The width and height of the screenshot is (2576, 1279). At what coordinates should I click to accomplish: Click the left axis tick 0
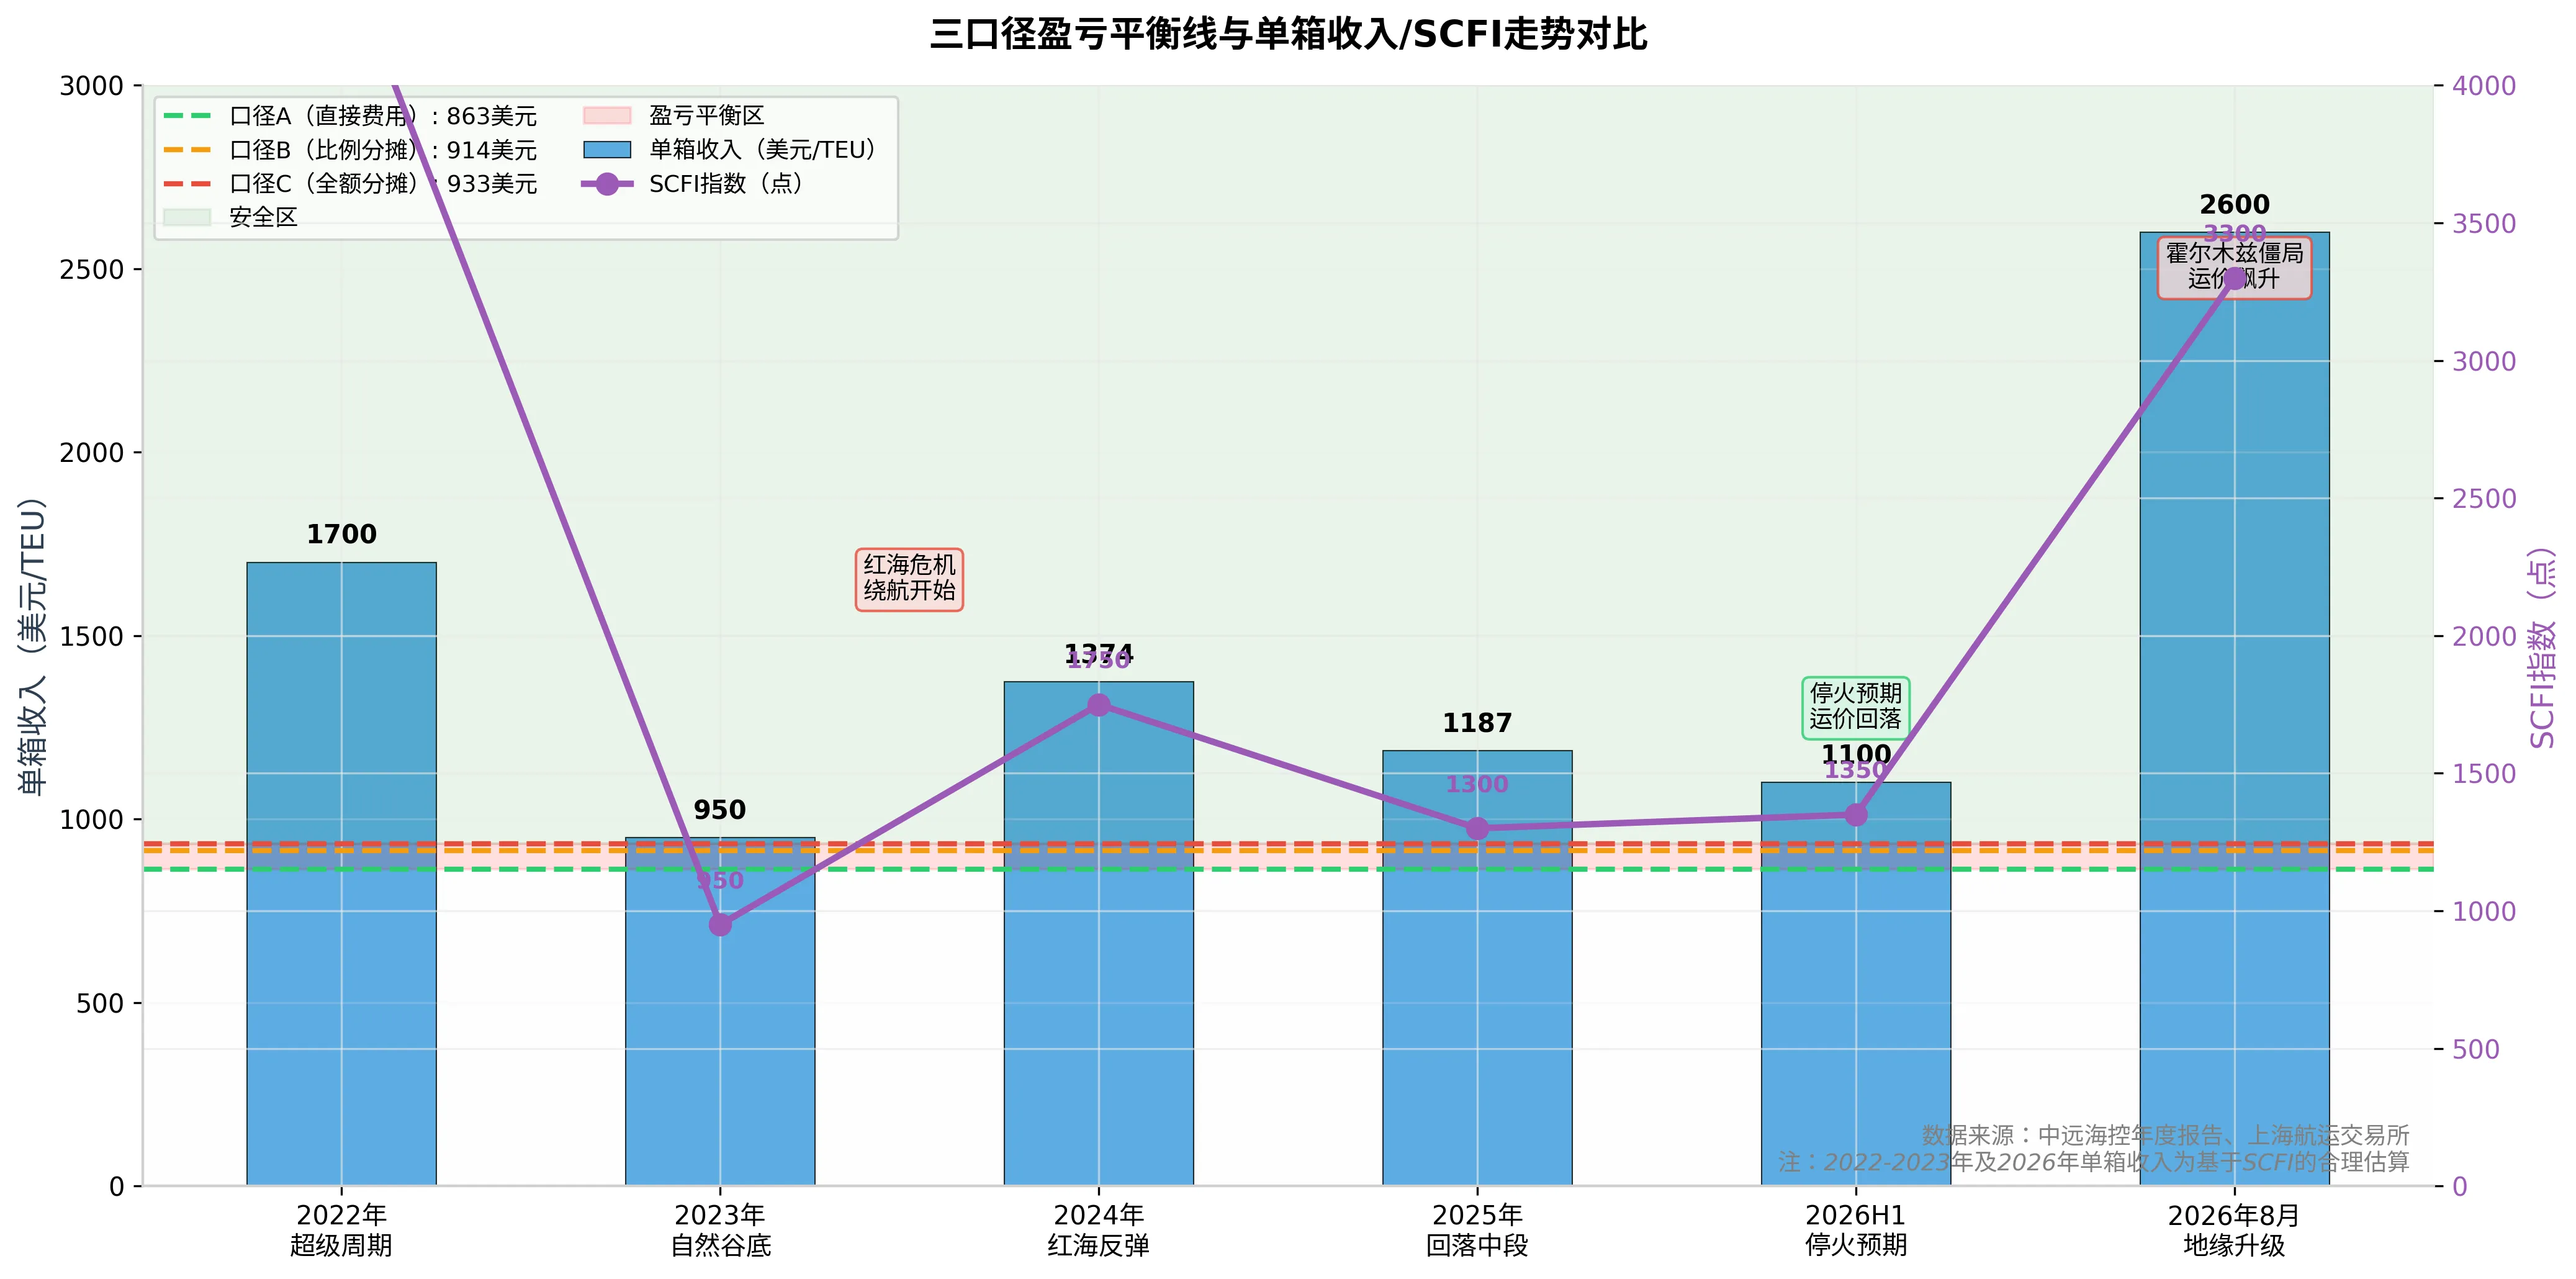pyautogui.click(x=116, y=1187)
